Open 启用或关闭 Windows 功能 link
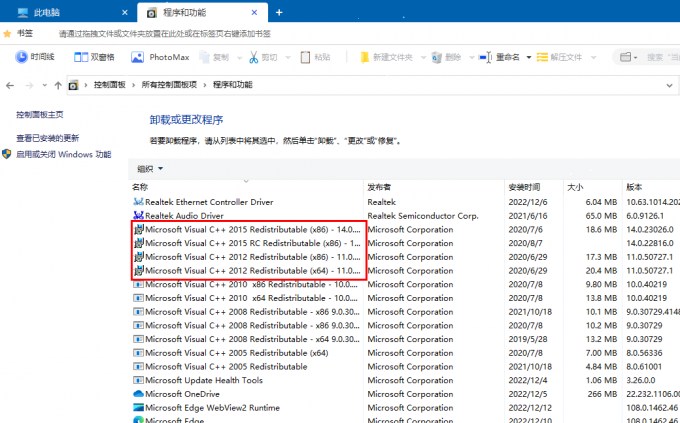 tap(64, 154)
